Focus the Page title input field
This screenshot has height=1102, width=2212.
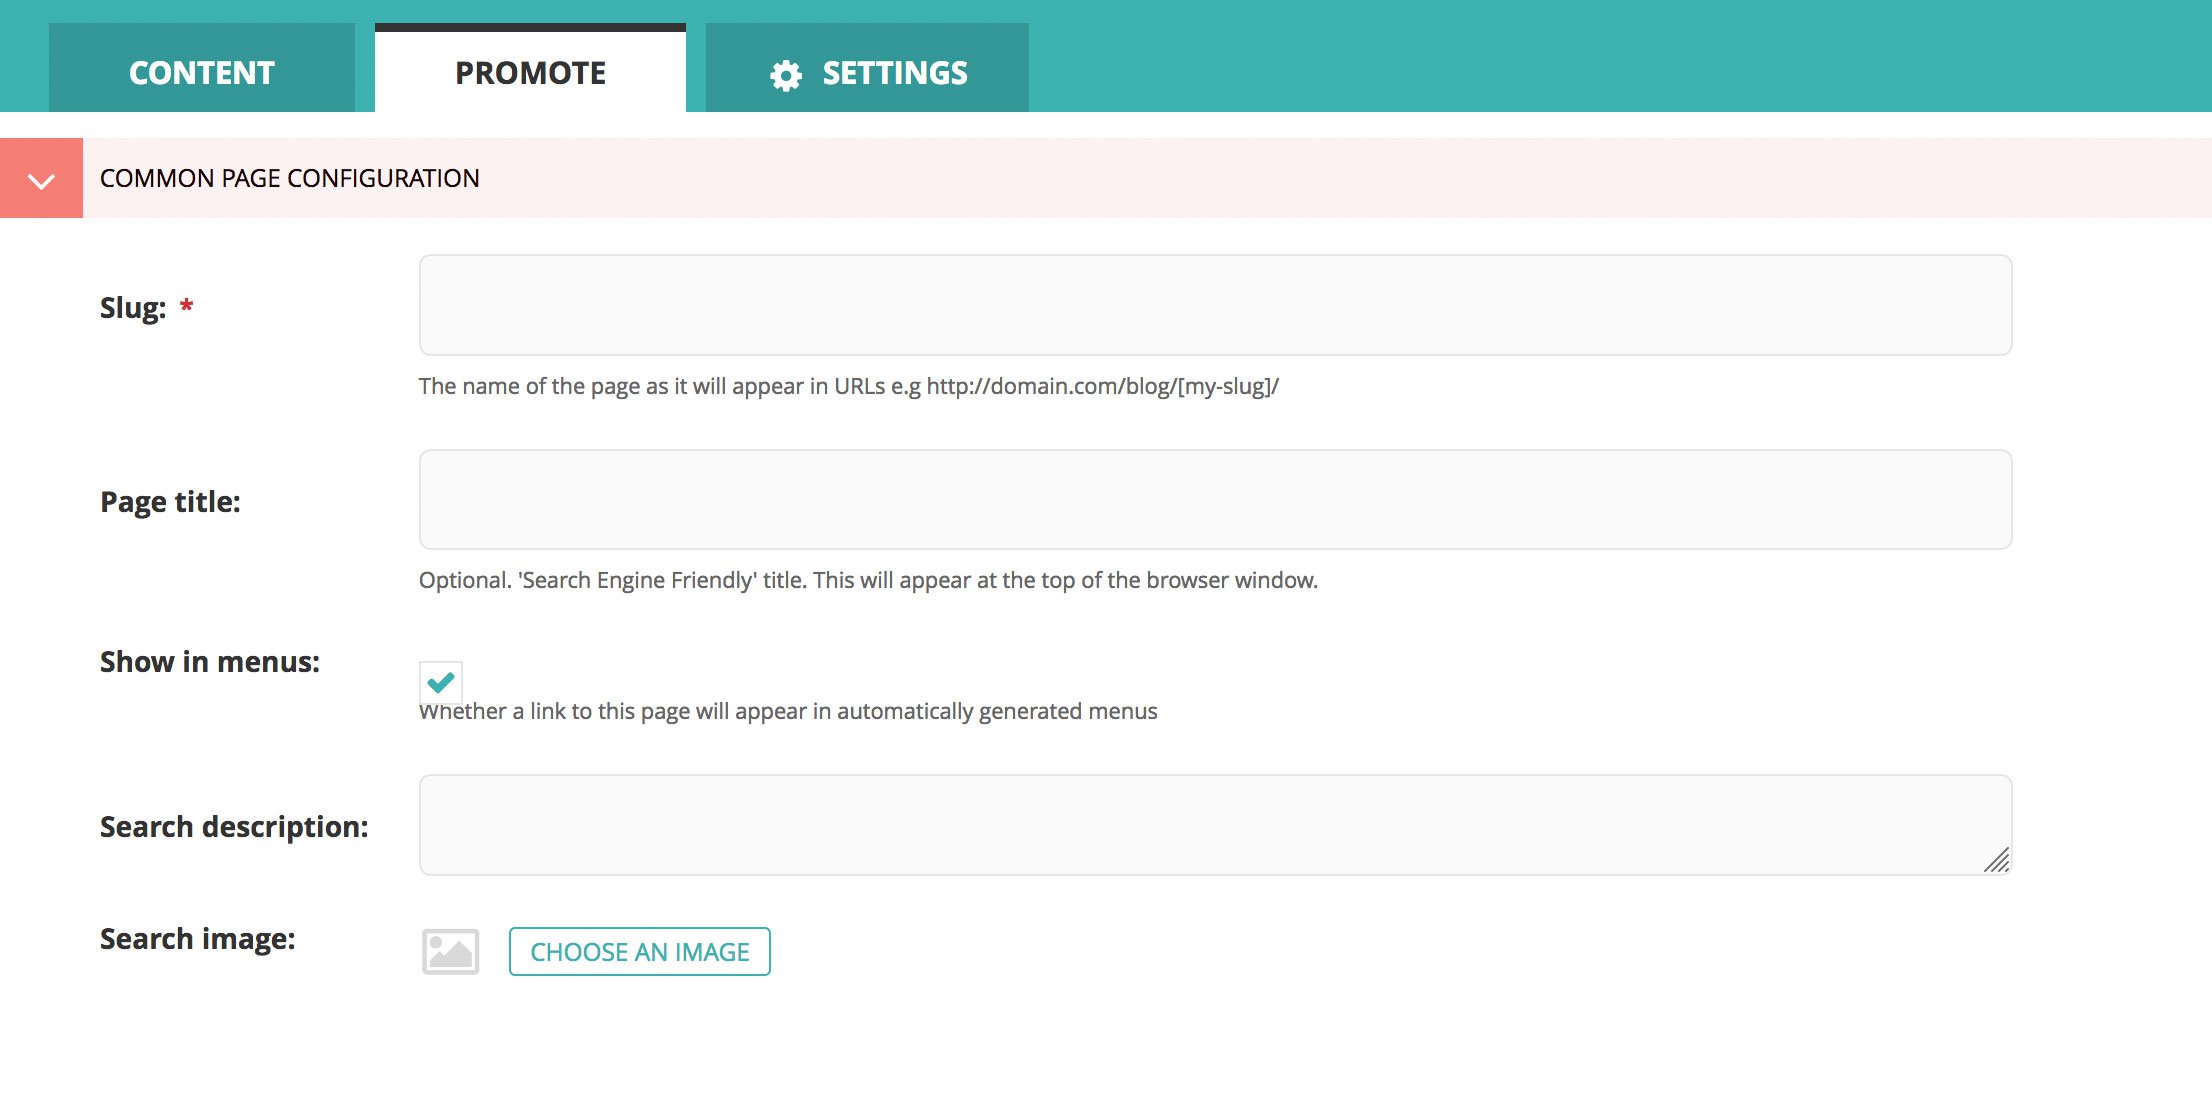[x=1215, y=499]
